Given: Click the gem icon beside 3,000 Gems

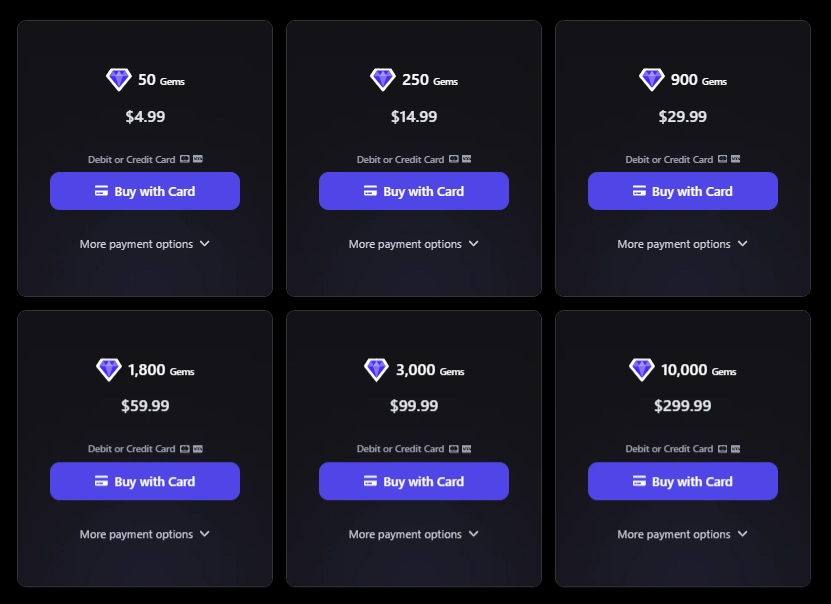Looking at the screenshot, I should pos(377,370).
